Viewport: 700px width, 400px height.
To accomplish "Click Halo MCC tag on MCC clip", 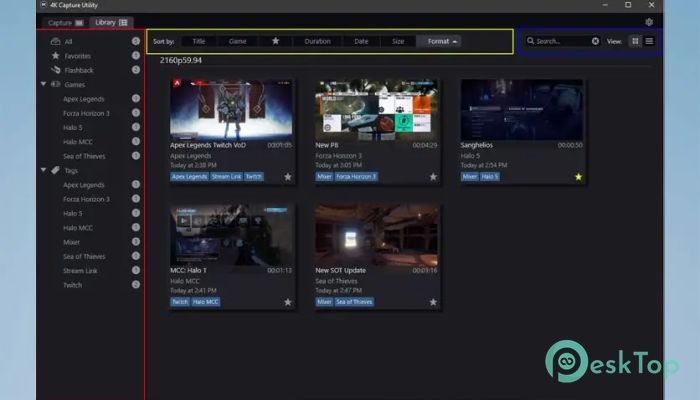I will pos(206,302).
